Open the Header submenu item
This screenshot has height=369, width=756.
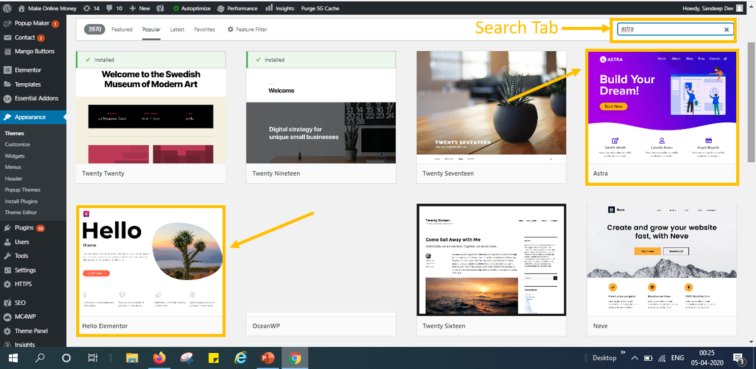pos(14,178)
